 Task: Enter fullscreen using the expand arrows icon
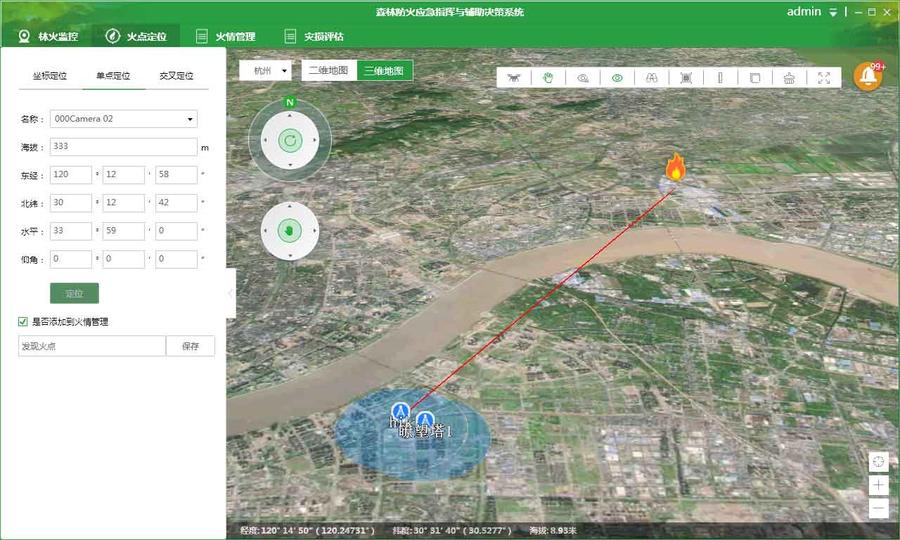[x=824, y=78]
